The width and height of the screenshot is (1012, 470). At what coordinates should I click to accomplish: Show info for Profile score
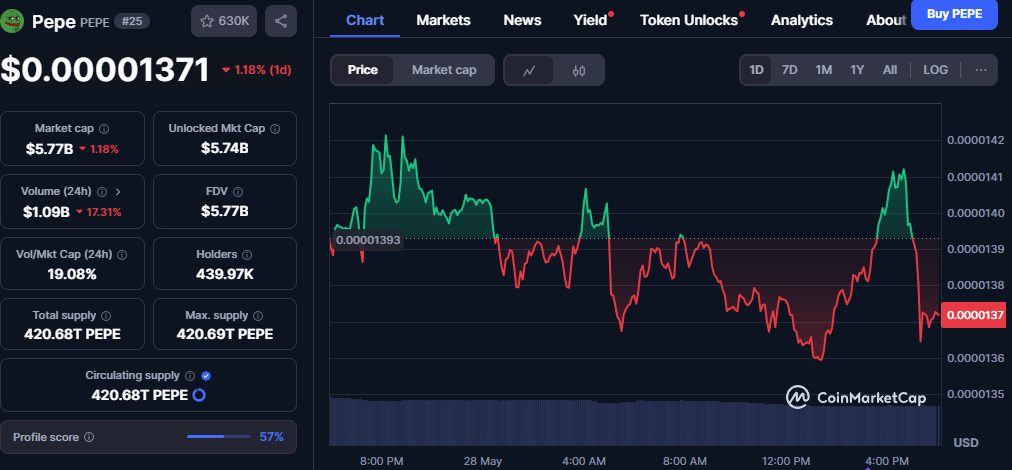[89, 437]
